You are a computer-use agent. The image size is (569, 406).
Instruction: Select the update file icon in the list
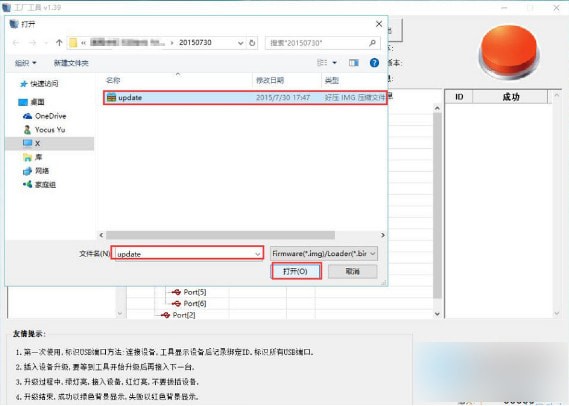coord(111,97)
